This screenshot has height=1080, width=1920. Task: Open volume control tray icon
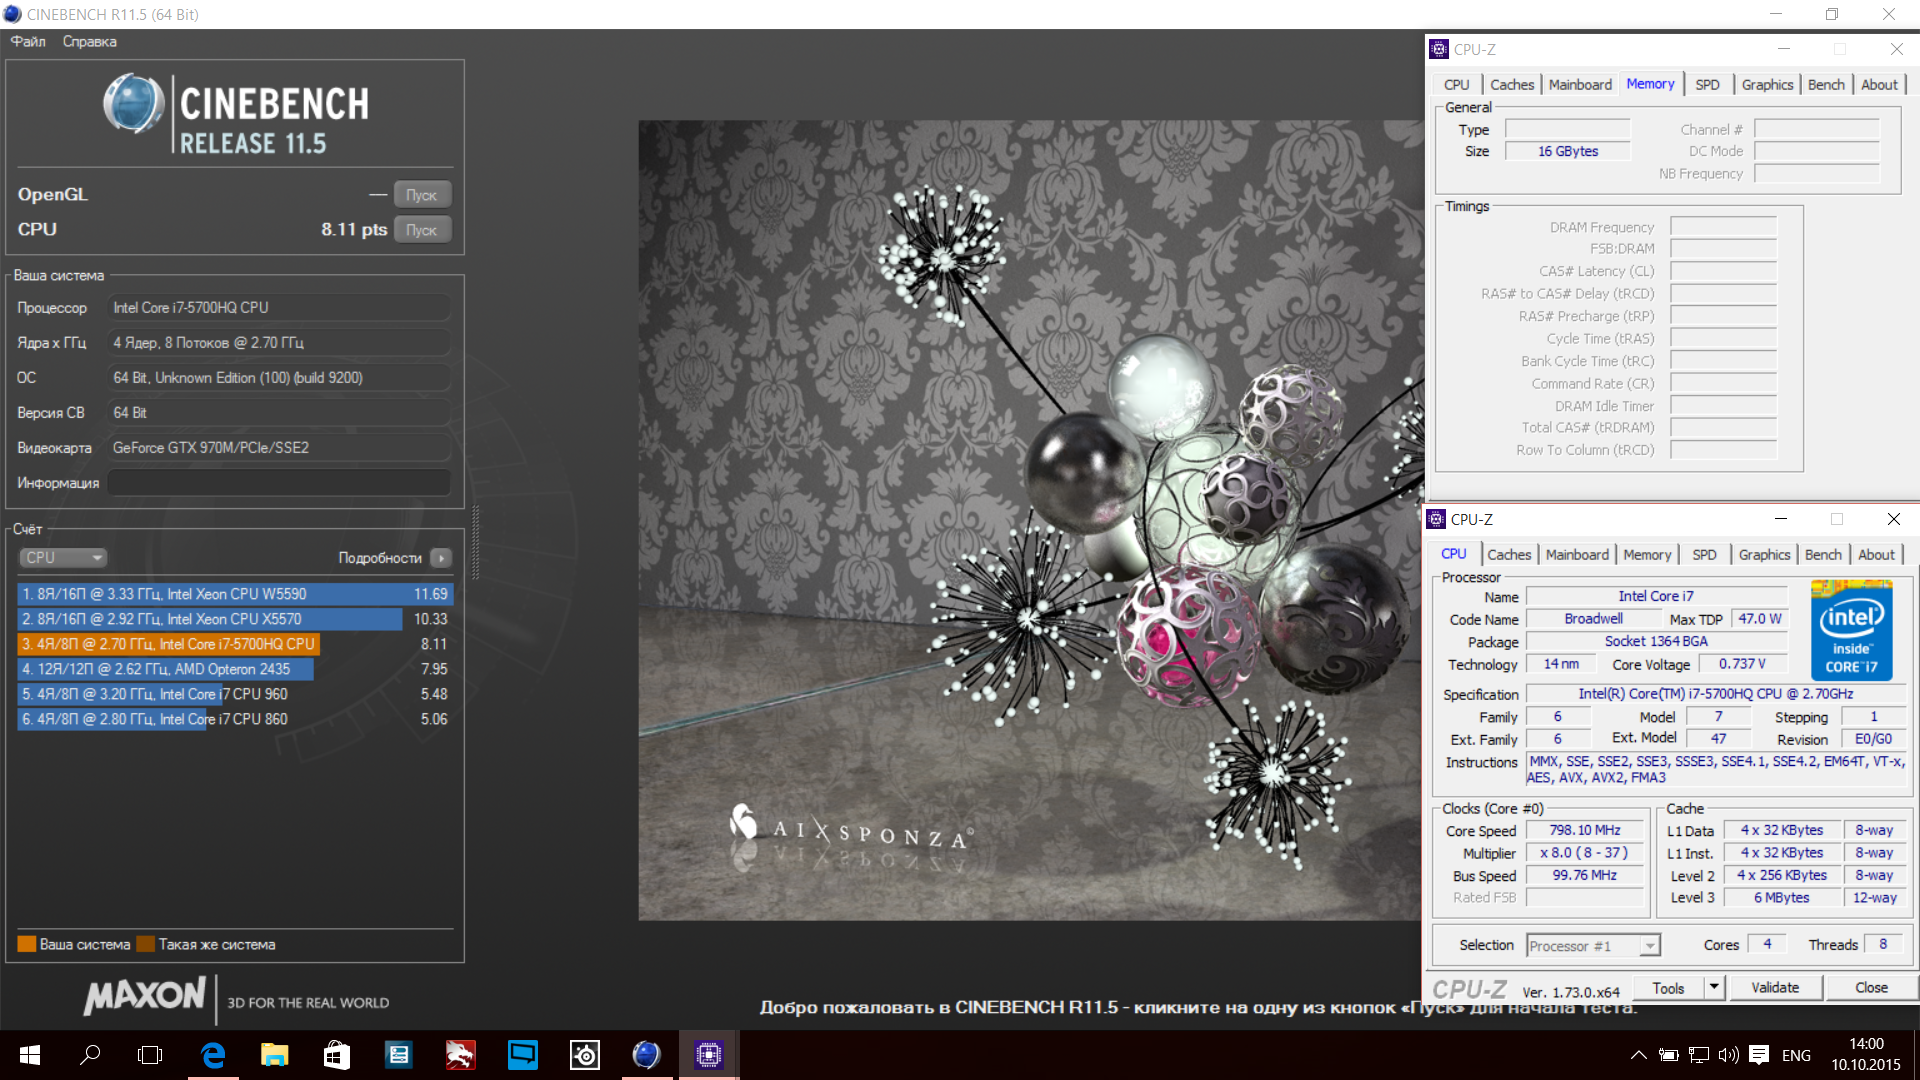coord(1728,1055)
